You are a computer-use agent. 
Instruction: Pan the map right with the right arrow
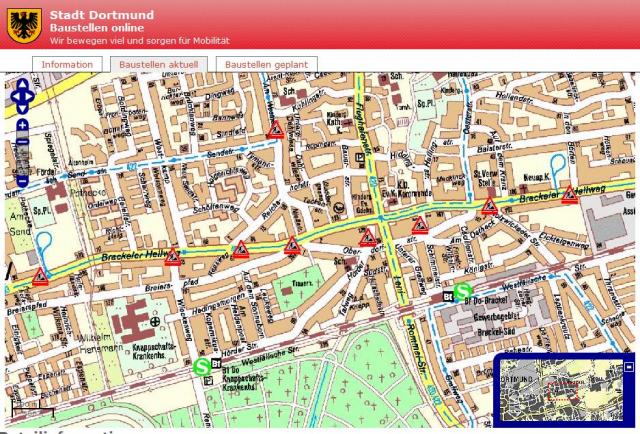[x=30, y=97]
